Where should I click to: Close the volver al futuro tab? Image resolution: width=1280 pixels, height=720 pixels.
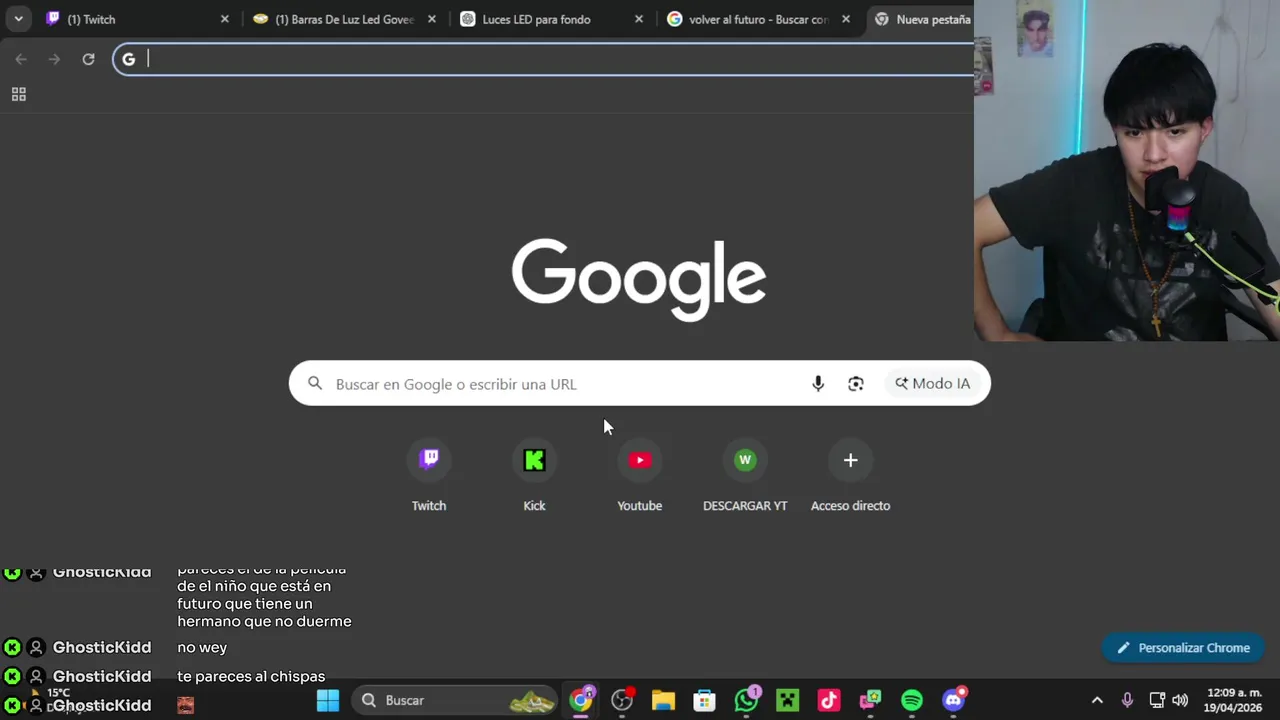(x=846, y=19)
